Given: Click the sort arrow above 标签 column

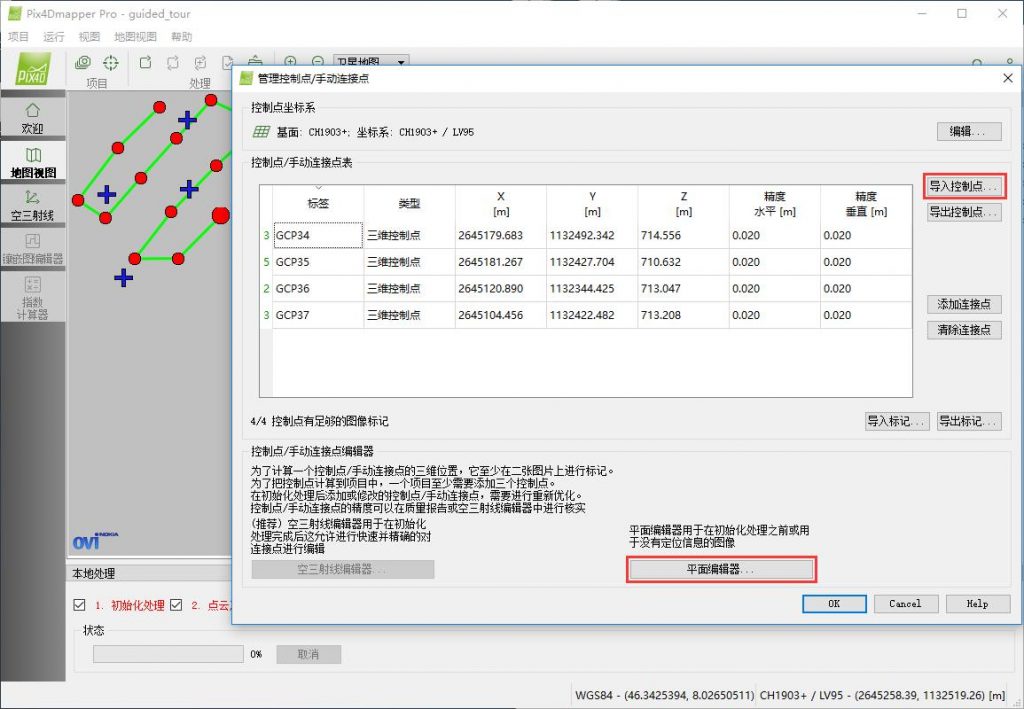Looking at the screenshot, I should (318, 188).
